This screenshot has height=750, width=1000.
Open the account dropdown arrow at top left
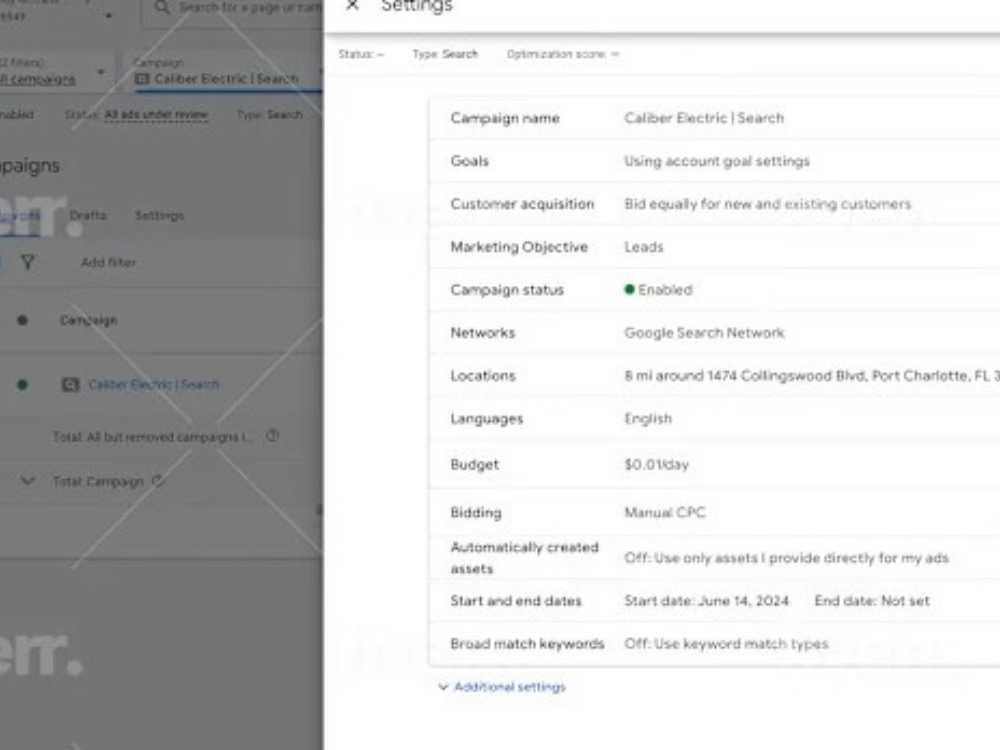point(108,16)
